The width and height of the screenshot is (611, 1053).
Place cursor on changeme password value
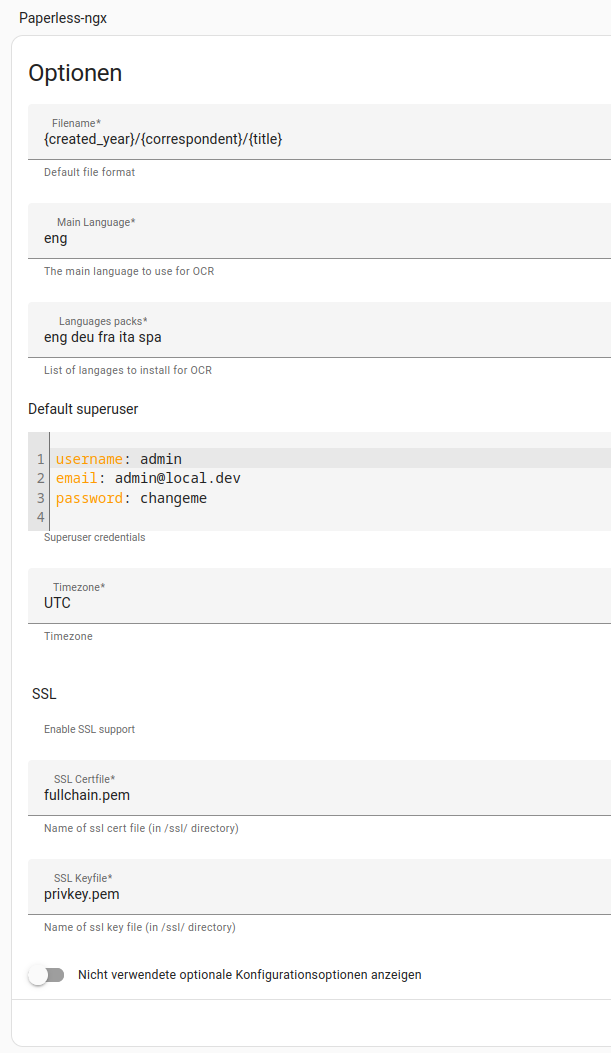[x=173, y=498]
